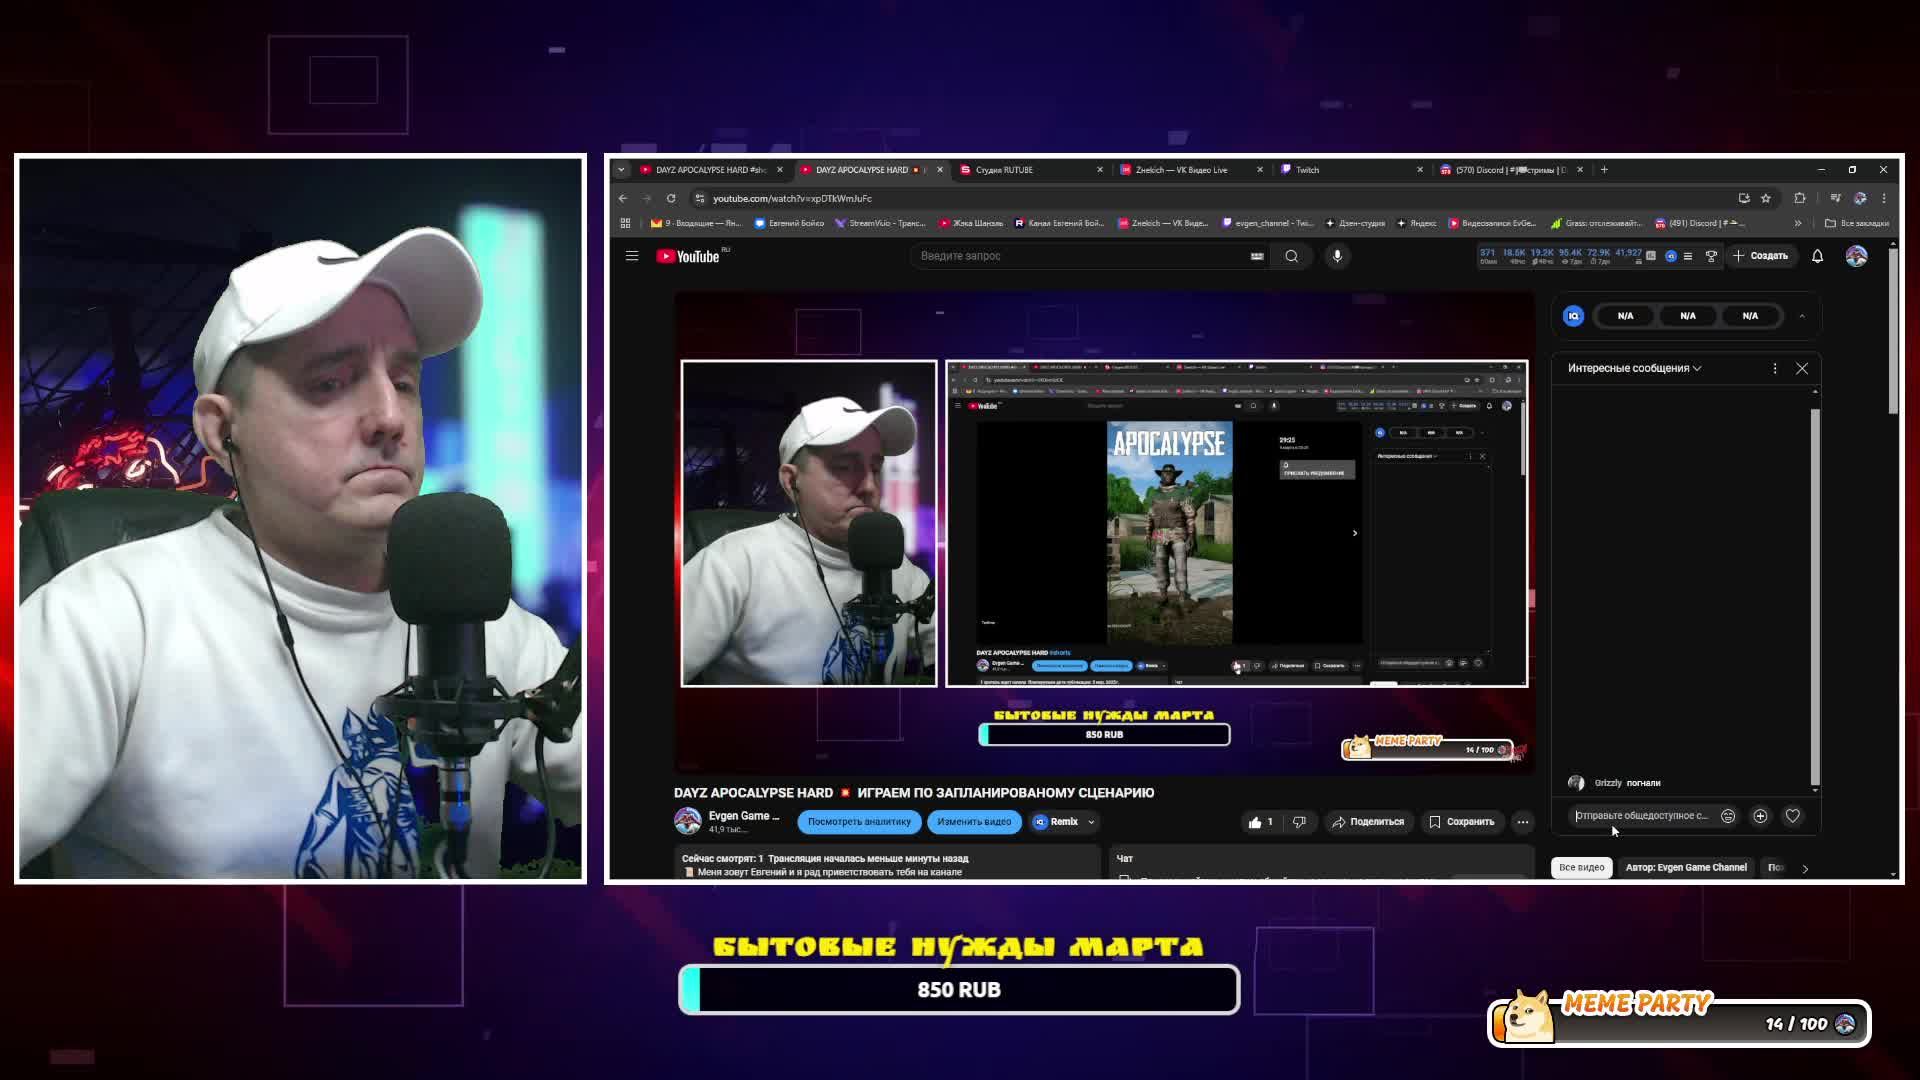
Task: Click the on-screen keyboard icon in search
Action: [1257, 256]
